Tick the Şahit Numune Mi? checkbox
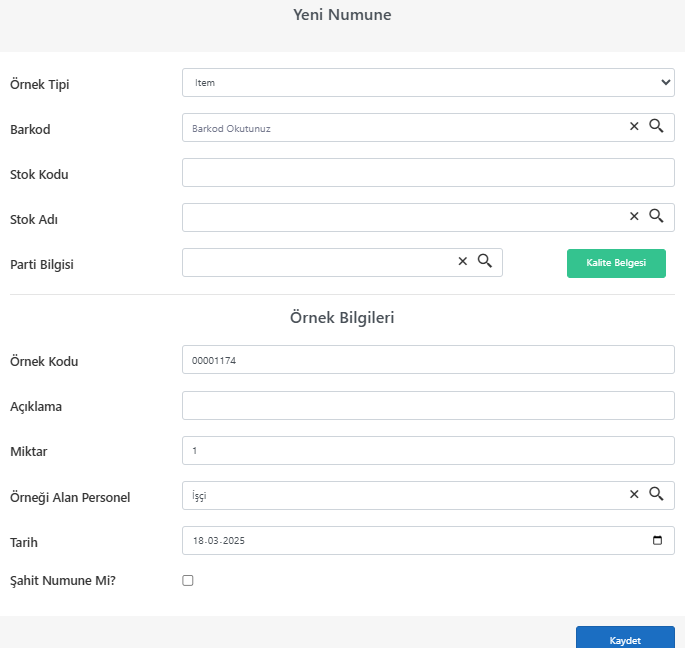This screenshot has width=685, height=666. pos(188,580)
